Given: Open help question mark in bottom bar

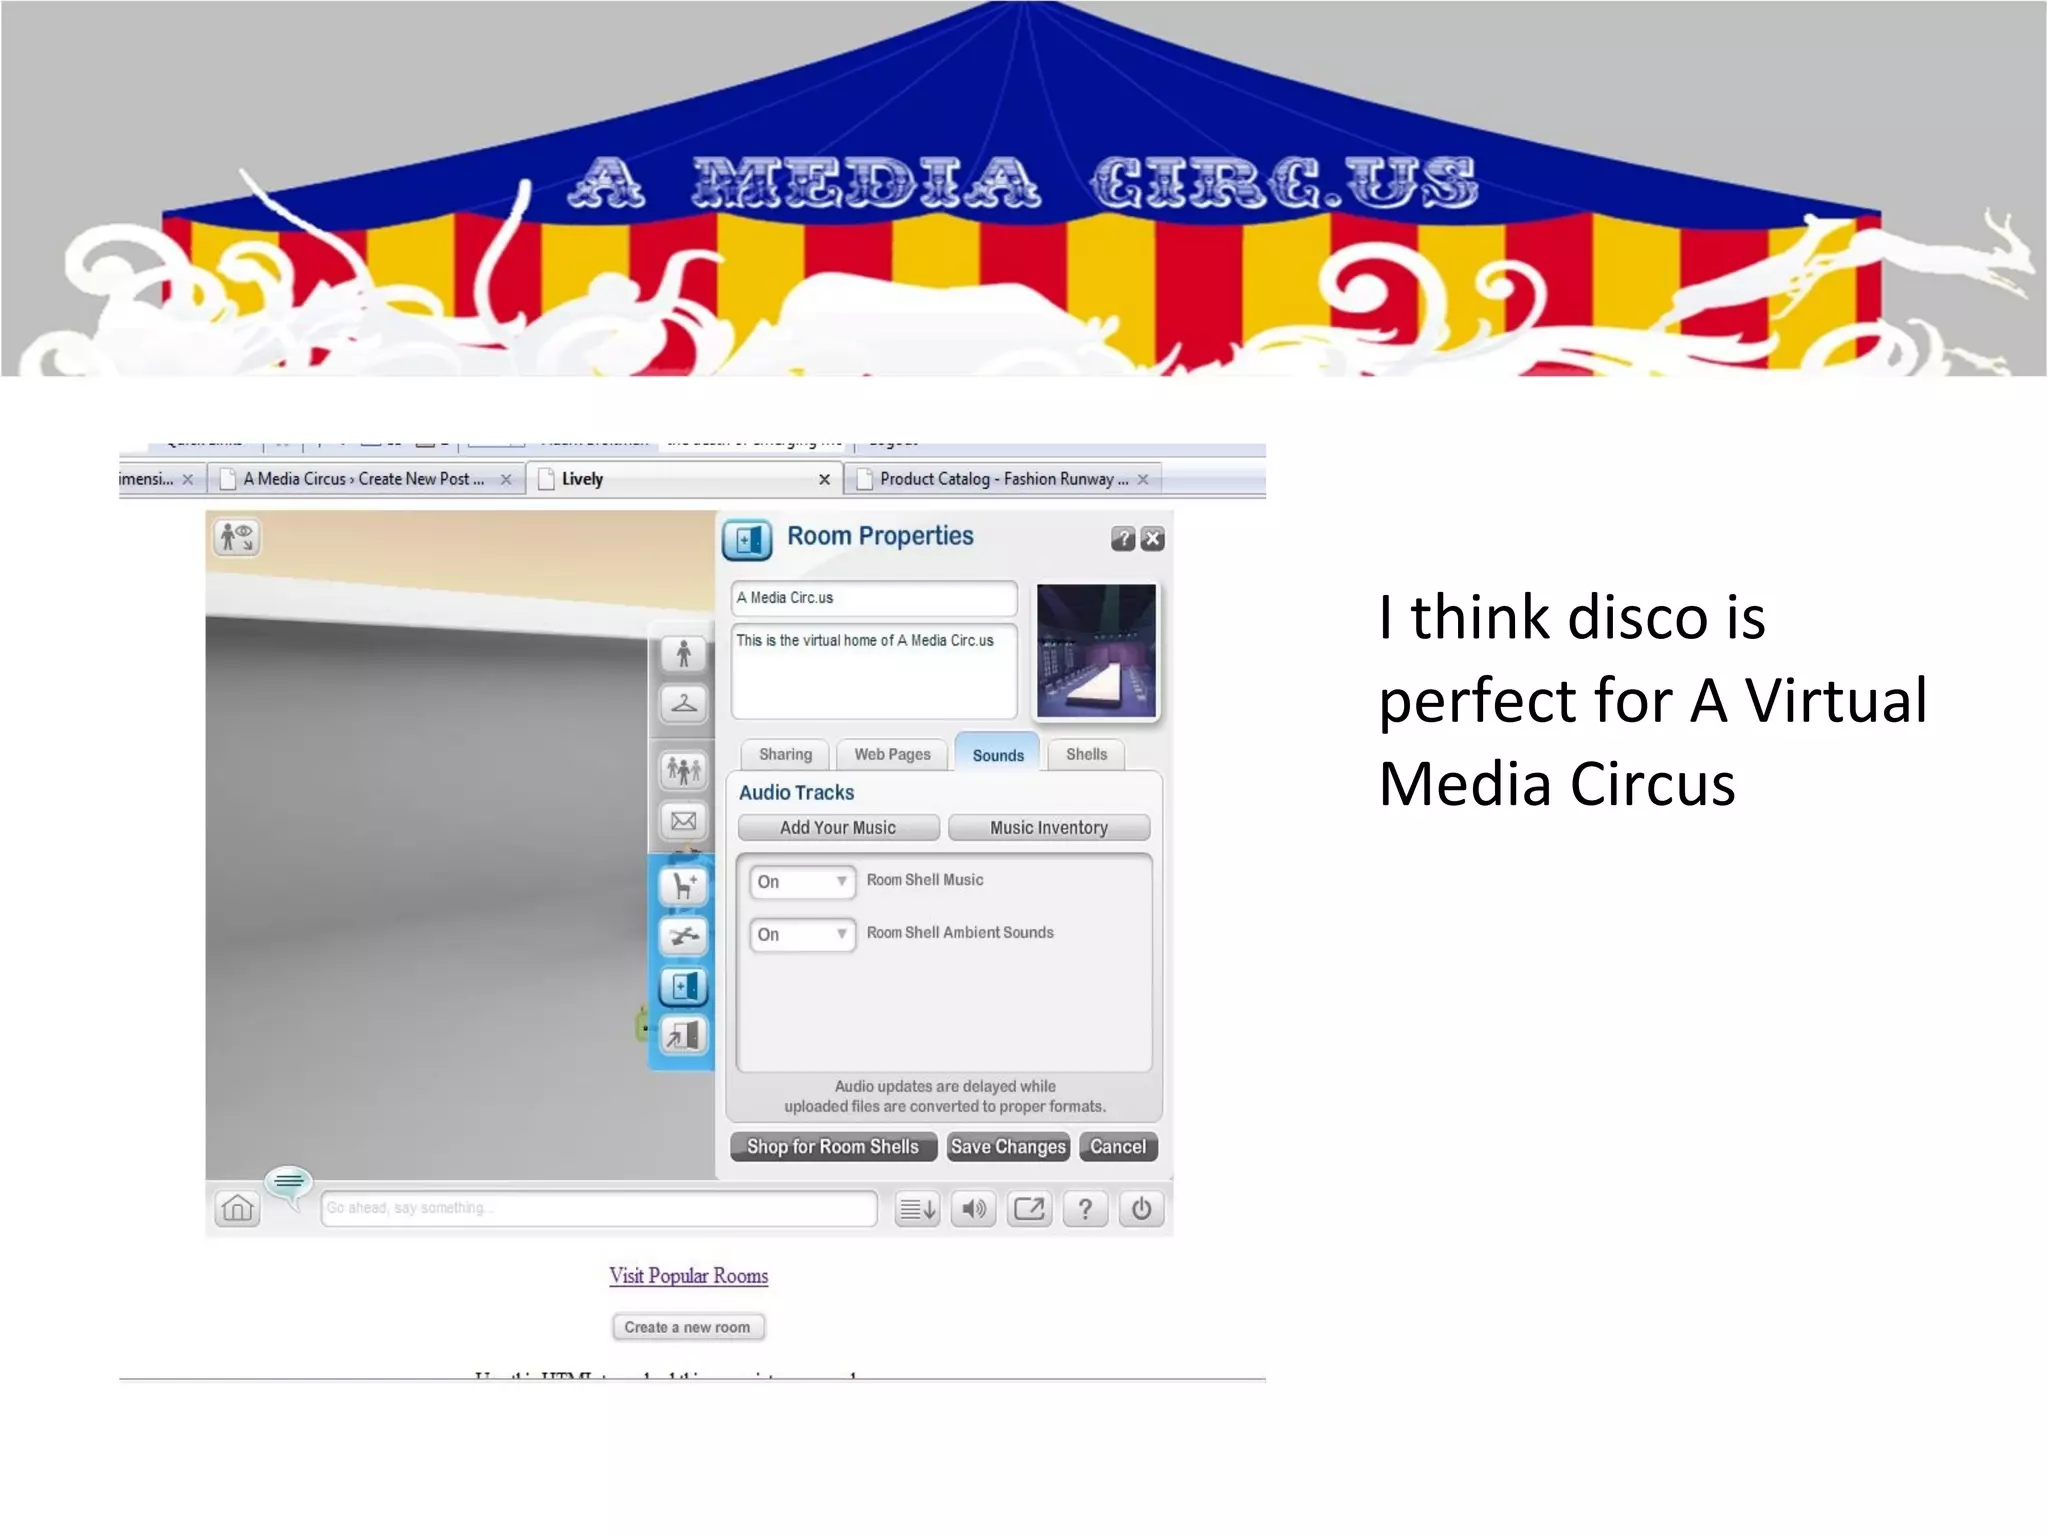Looking at the screenshot, I should point(1085,1209).
